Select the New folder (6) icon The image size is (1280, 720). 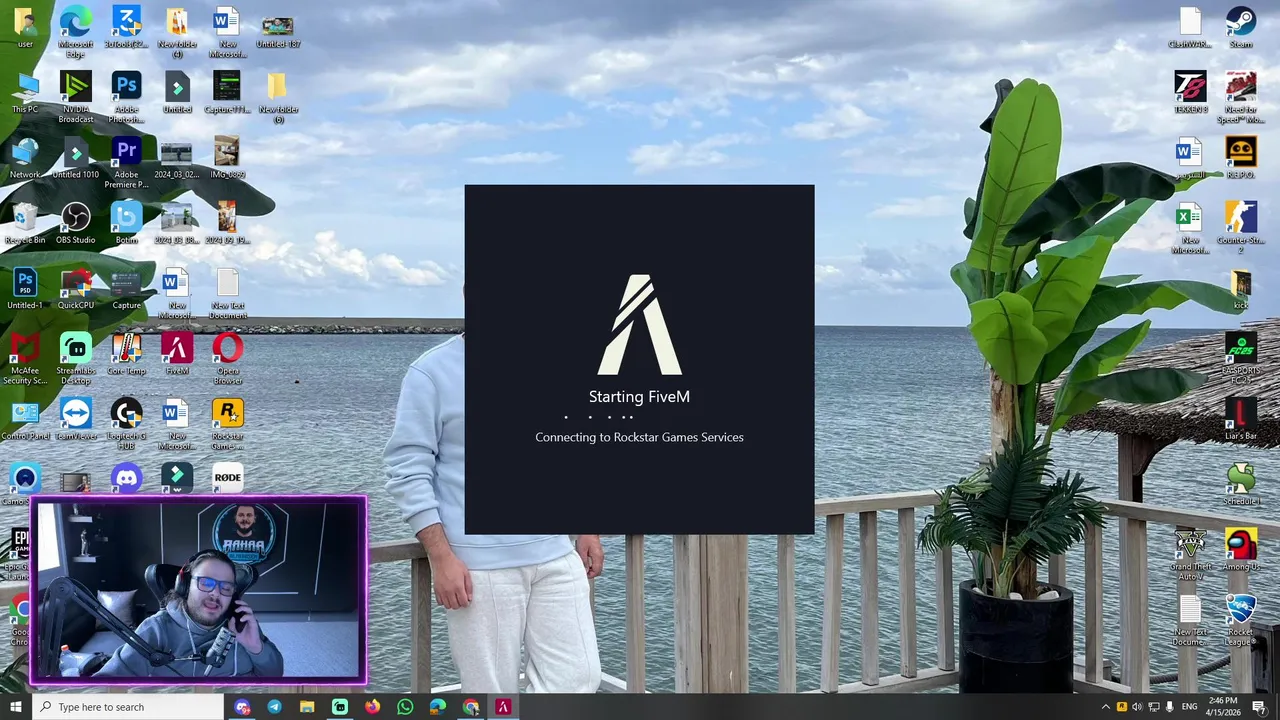click(278, 98)
